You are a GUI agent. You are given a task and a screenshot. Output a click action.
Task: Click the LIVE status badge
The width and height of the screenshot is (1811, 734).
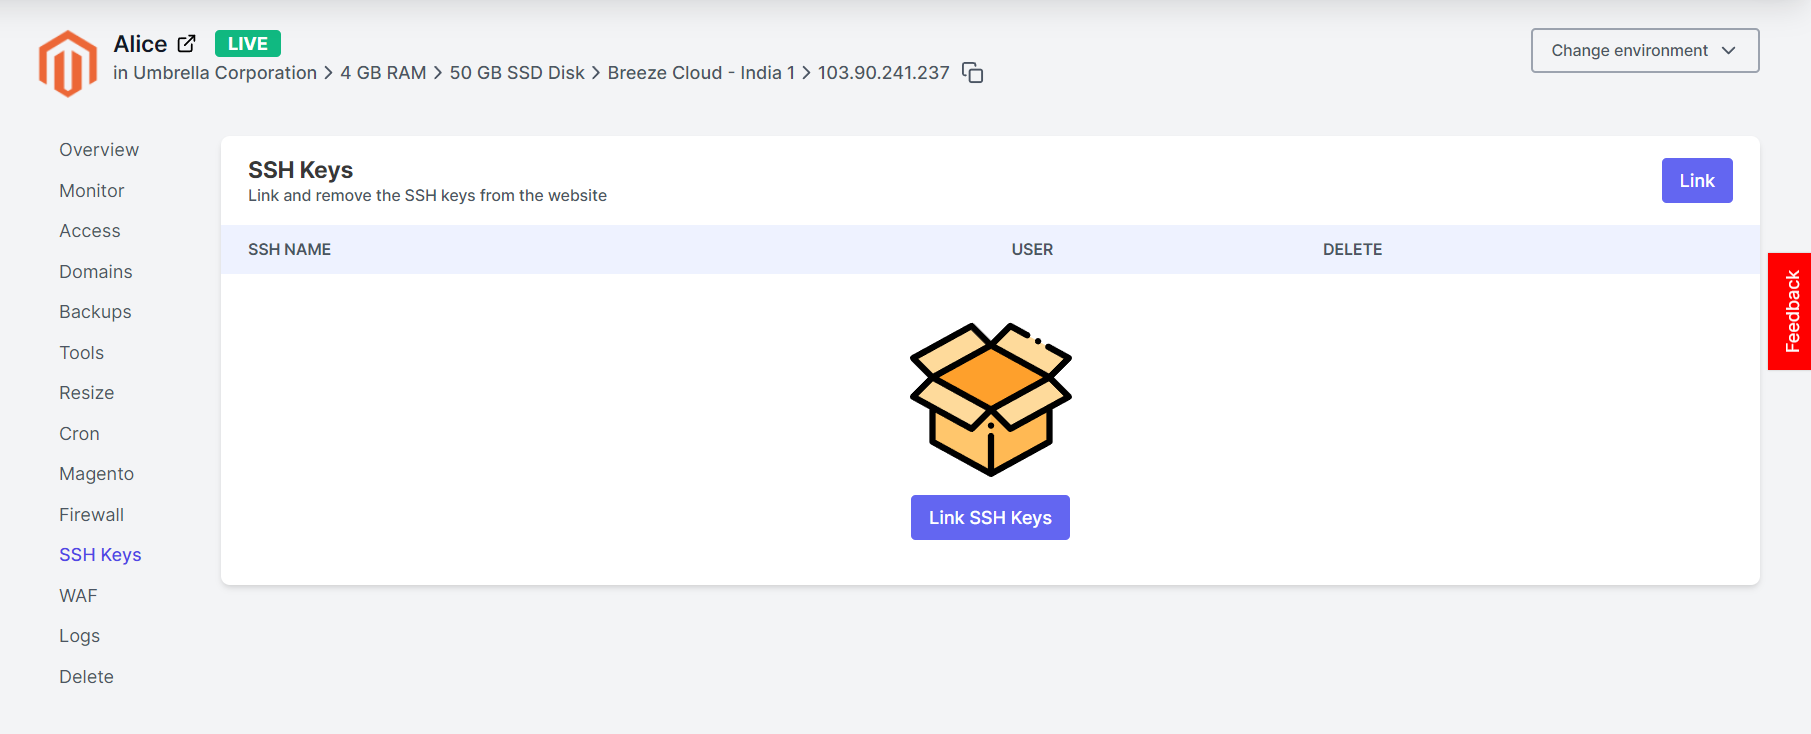coord(248,44)
